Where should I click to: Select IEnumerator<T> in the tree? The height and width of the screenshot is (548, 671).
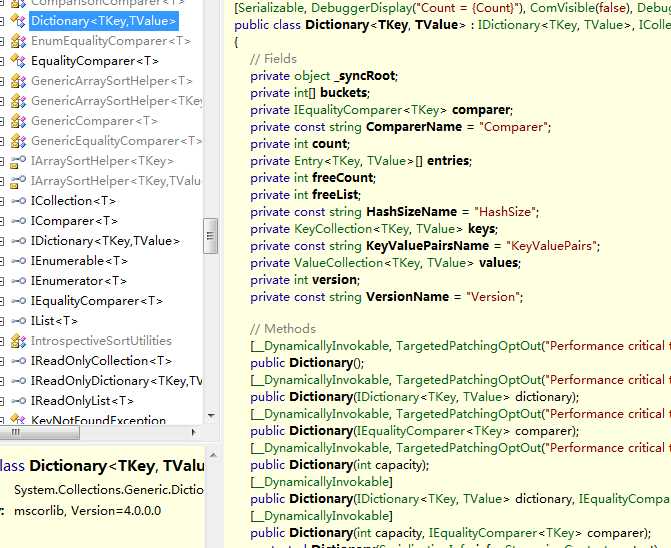point(79,281)
